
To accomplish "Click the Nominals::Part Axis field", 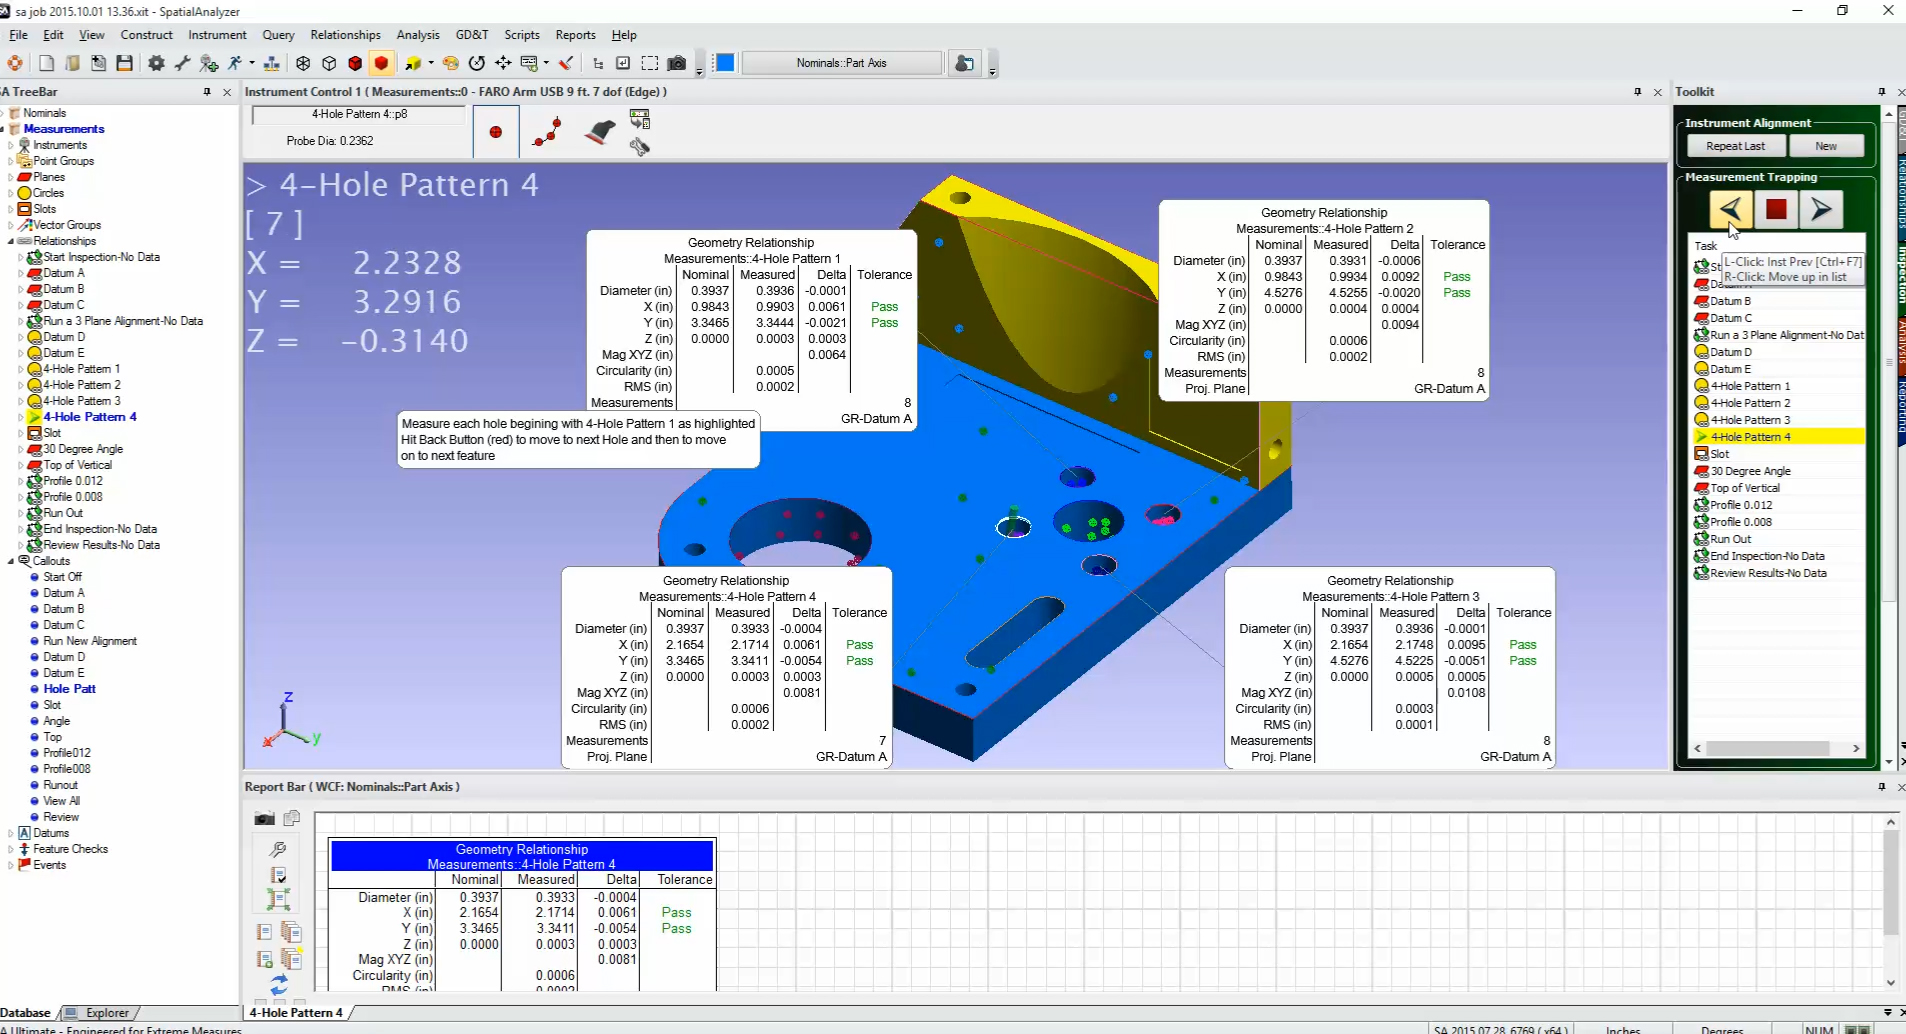I will pyautogui.click(x=840, y=62).
